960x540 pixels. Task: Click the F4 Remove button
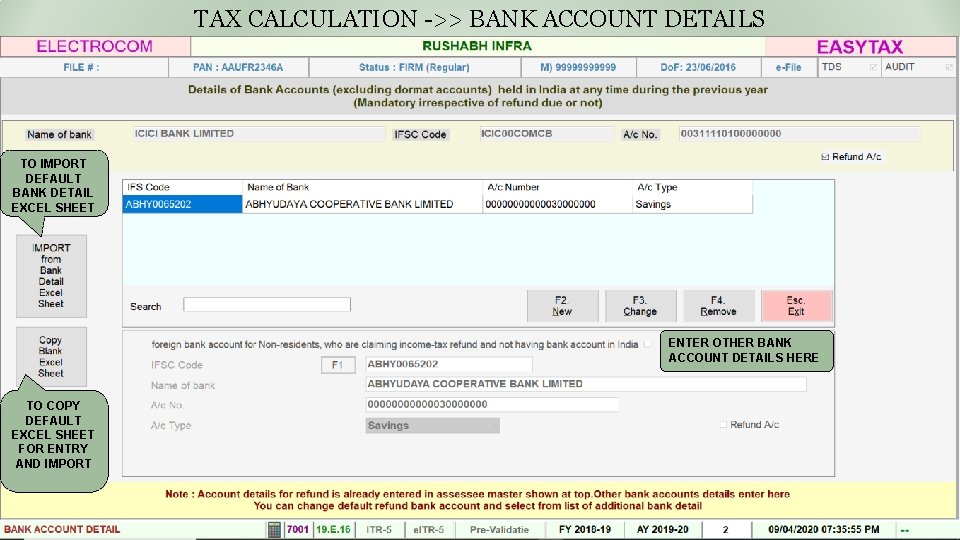(718, 306)
